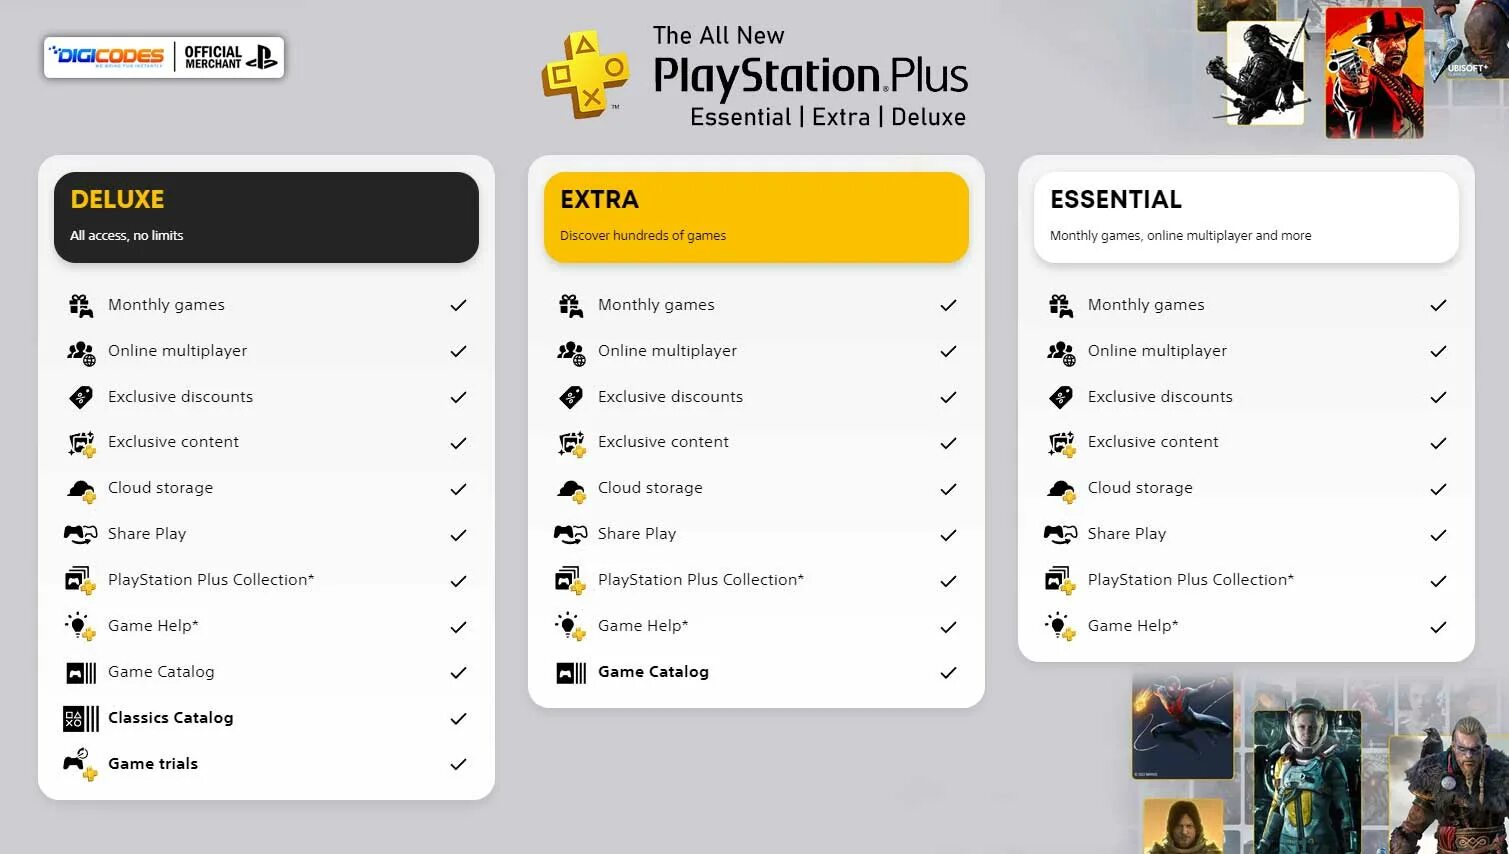Click the Monthly games icon in Essential
The image size is (1509, 854).
coord(1061,306)
